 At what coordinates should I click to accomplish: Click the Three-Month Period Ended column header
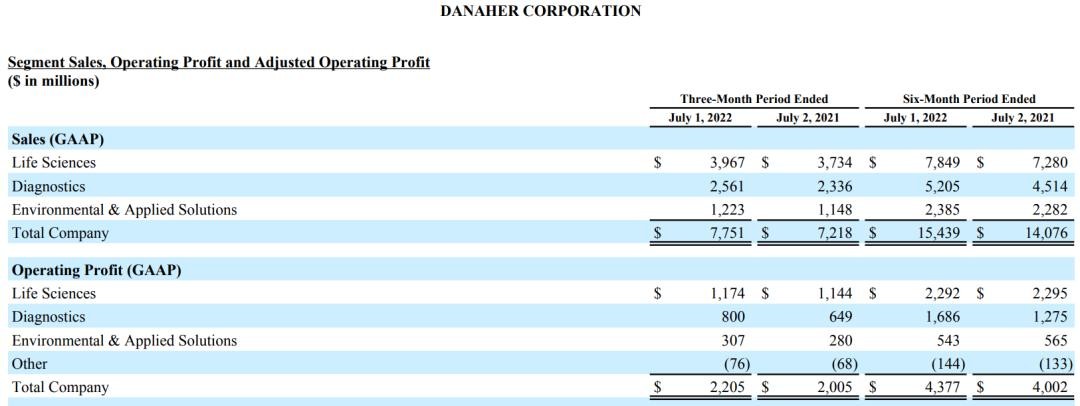tap(754, 99)
